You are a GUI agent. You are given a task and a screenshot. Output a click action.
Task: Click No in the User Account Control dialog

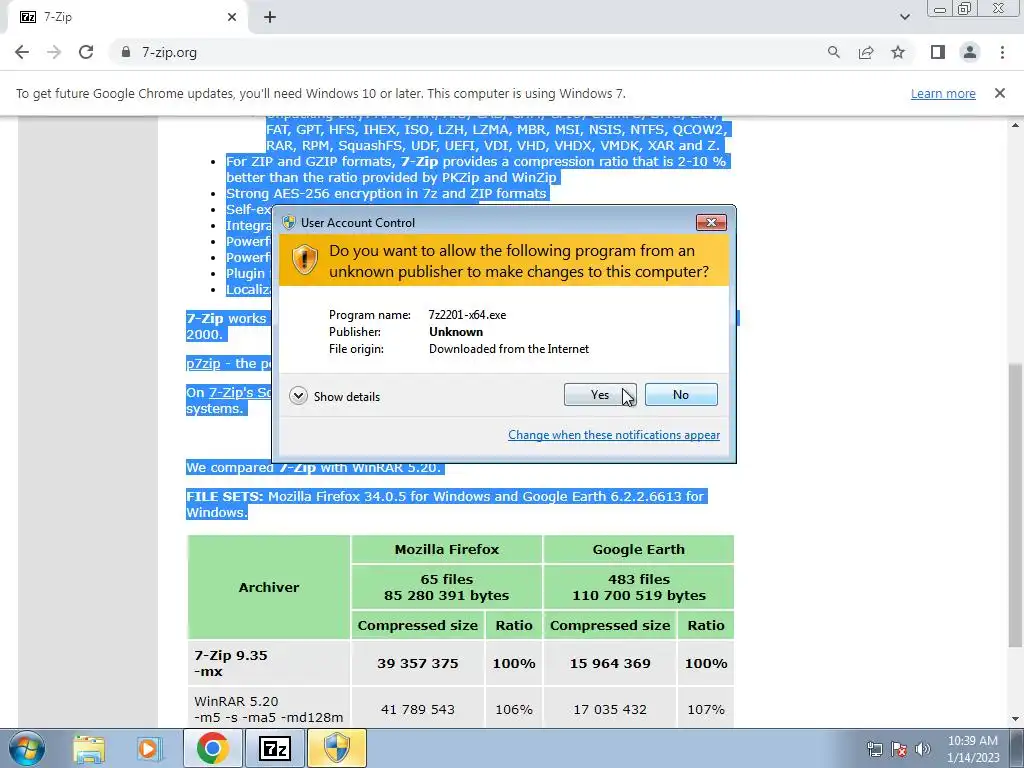(x=680, y=394)
